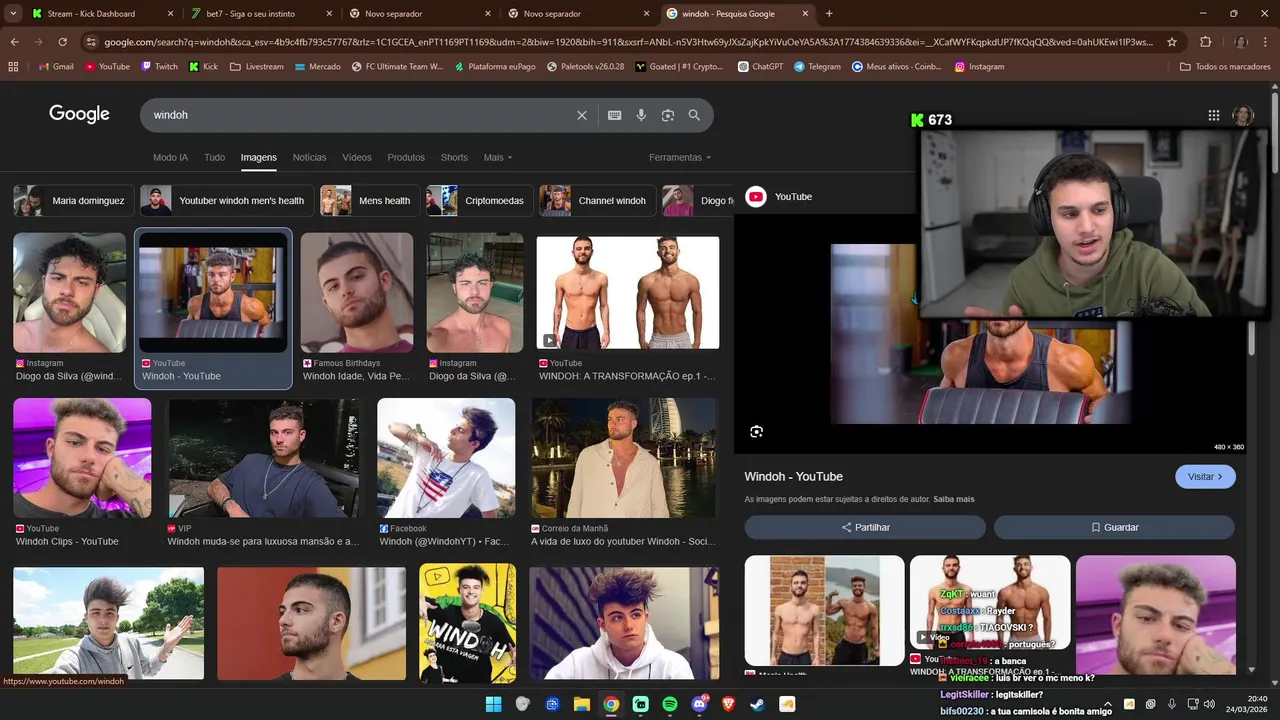Start voice search with microphone icon
This screenshot has height=720, width=1280.
(641, 115)
